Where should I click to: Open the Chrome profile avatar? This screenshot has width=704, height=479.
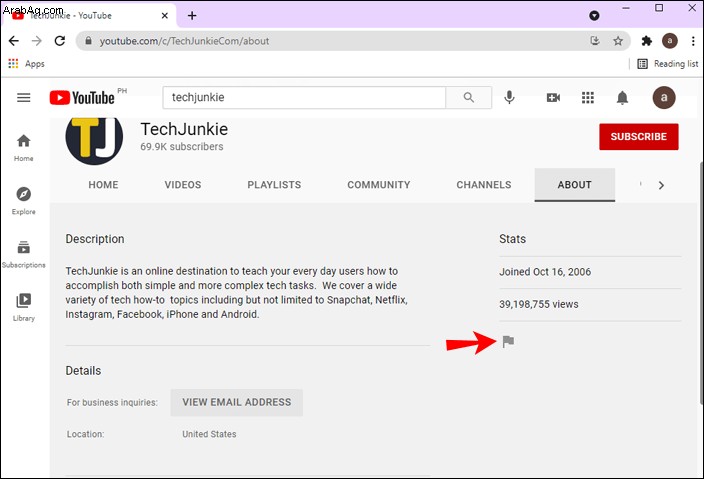669,41
